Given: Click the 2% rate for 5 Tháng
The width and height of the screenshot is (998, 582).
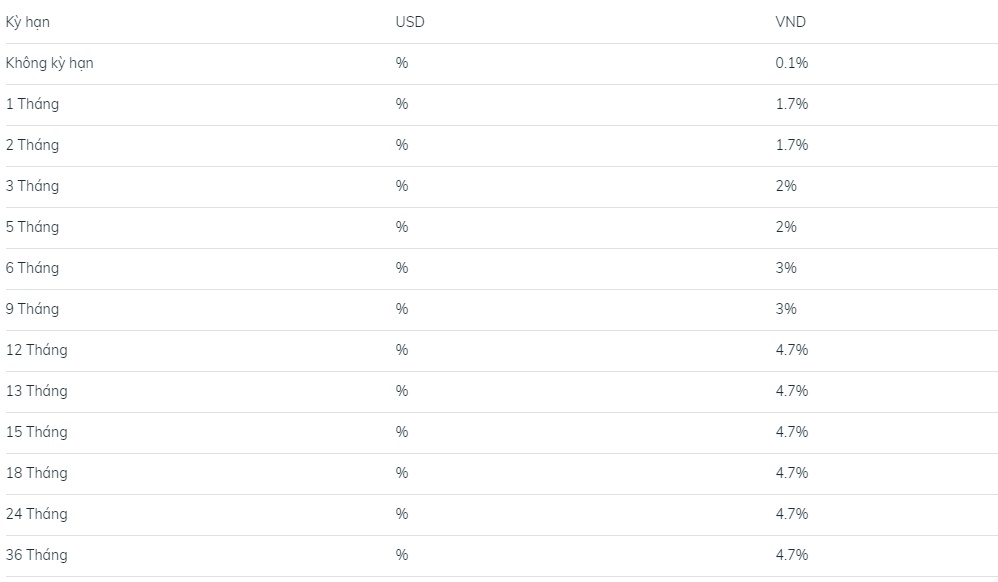Looking at the screenshot, I should coord(786,227).
